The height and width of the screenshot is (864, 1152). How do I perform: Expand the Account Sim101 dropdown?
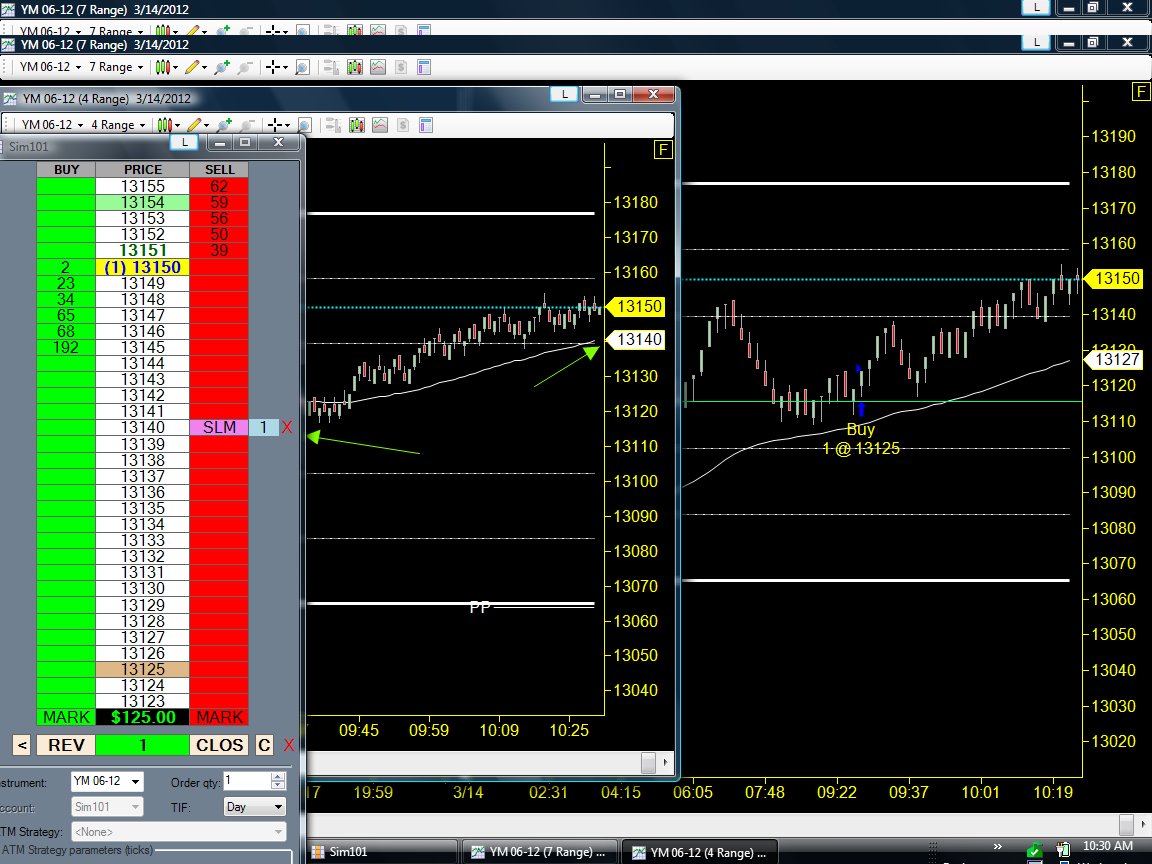[135, 807]
